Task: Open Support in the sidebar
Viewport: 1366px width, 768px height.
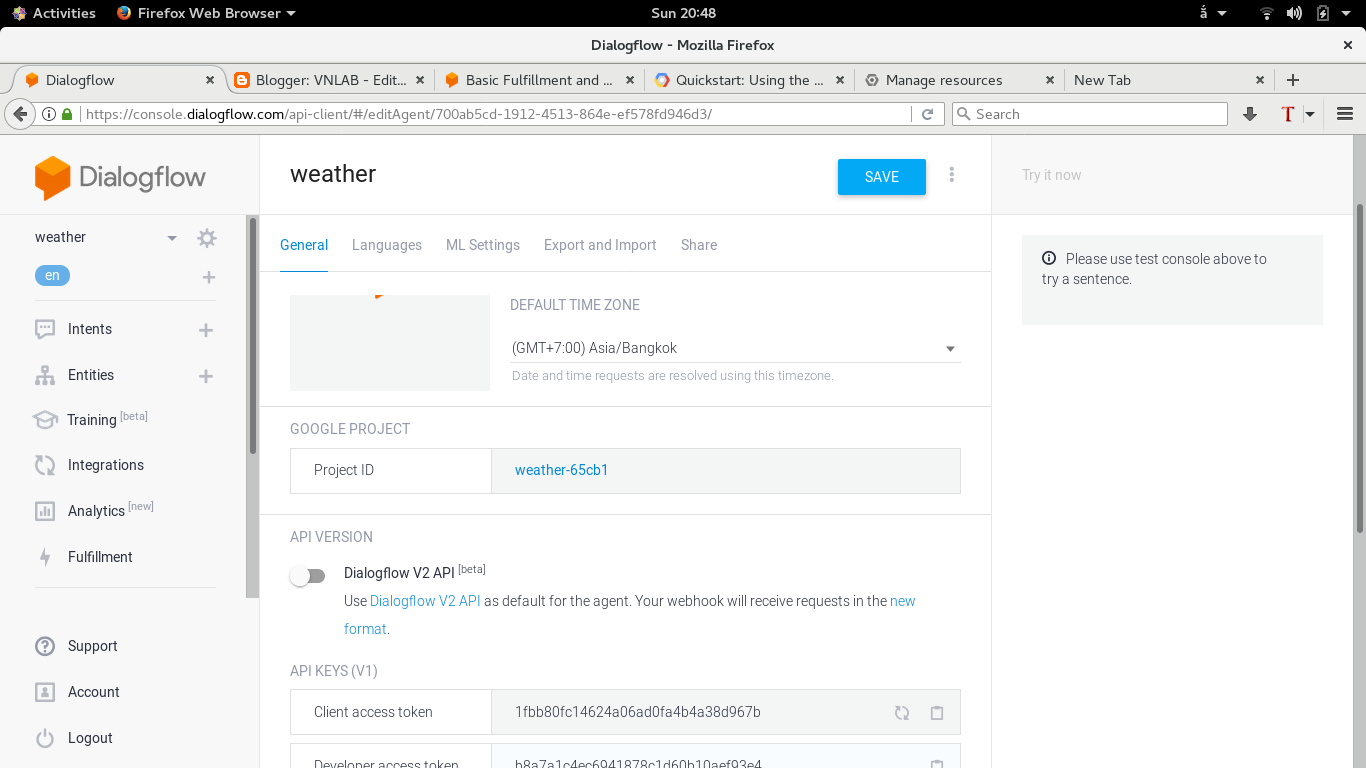Action: [93, 646]
